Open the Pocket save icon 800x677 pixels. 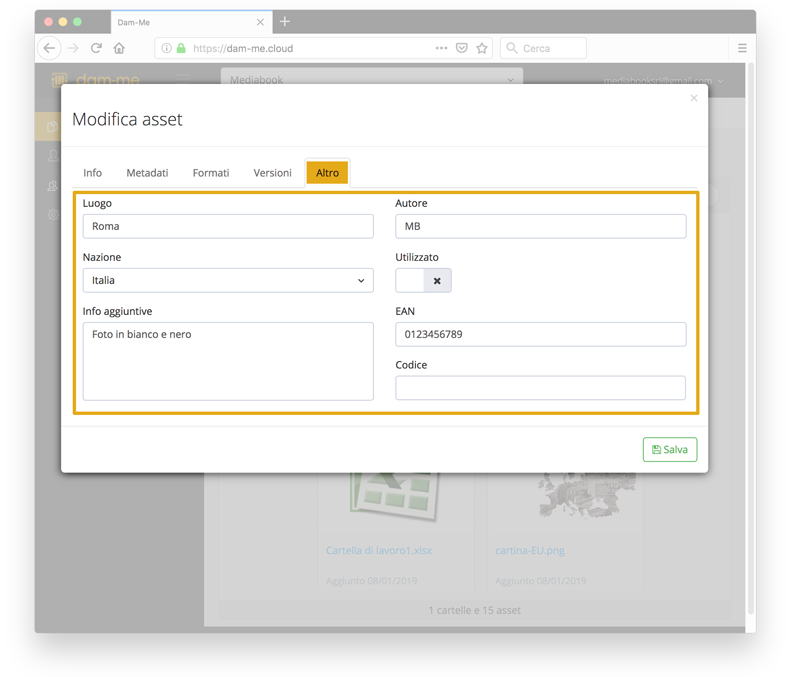[x=461, y=48]
